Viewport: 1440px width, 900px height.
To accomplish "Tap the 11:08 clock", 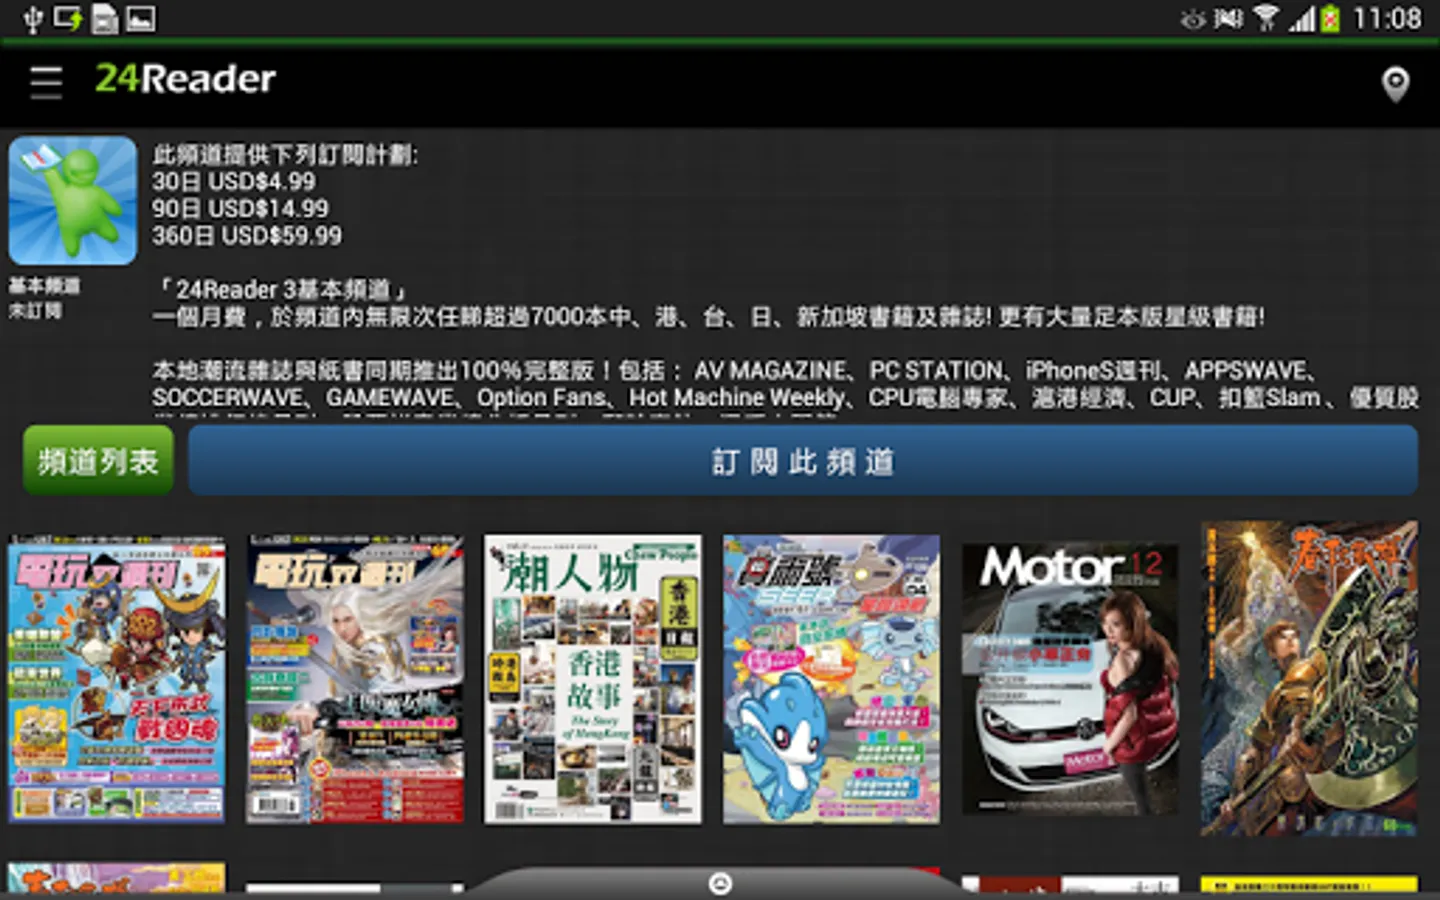I will (1387, 18).
